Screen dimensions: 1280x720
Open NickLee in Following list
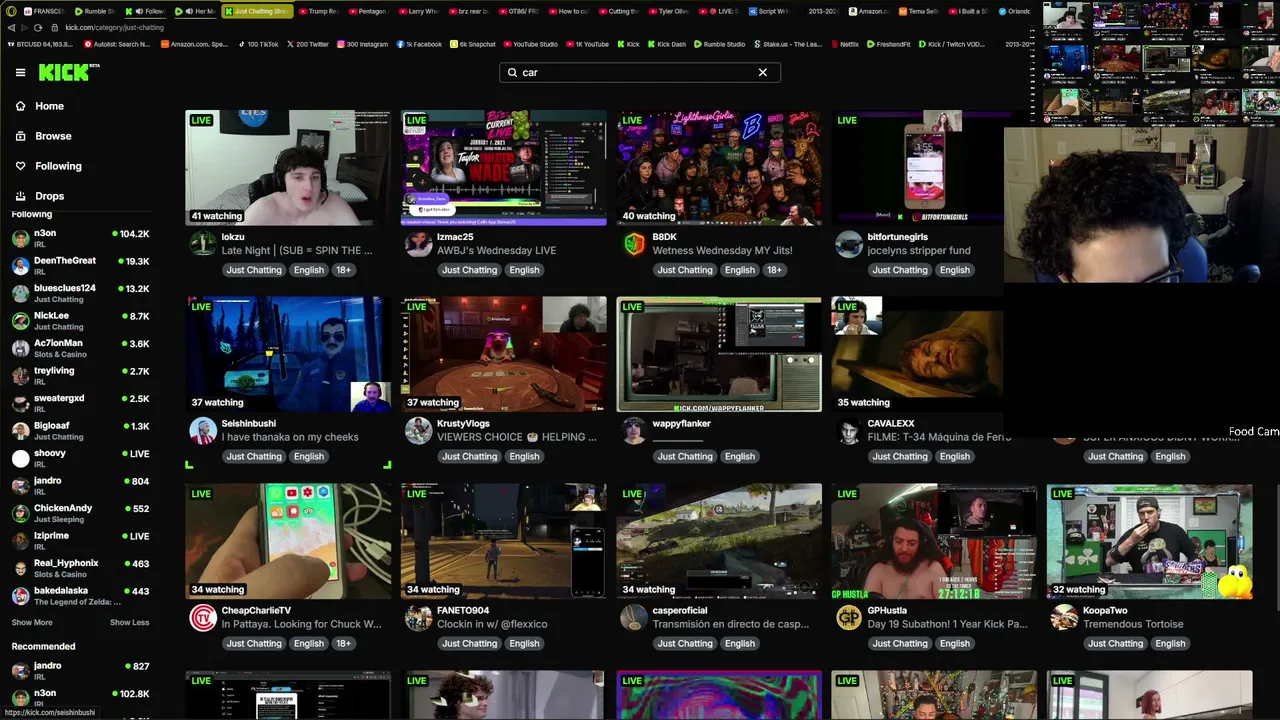tap(80, 320)
